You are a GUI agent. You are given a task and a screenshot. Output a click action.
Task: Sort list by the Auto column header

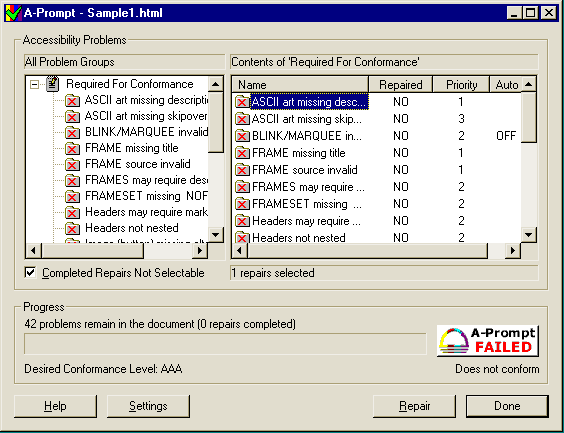pyautogui.click(x=505, y=85)
